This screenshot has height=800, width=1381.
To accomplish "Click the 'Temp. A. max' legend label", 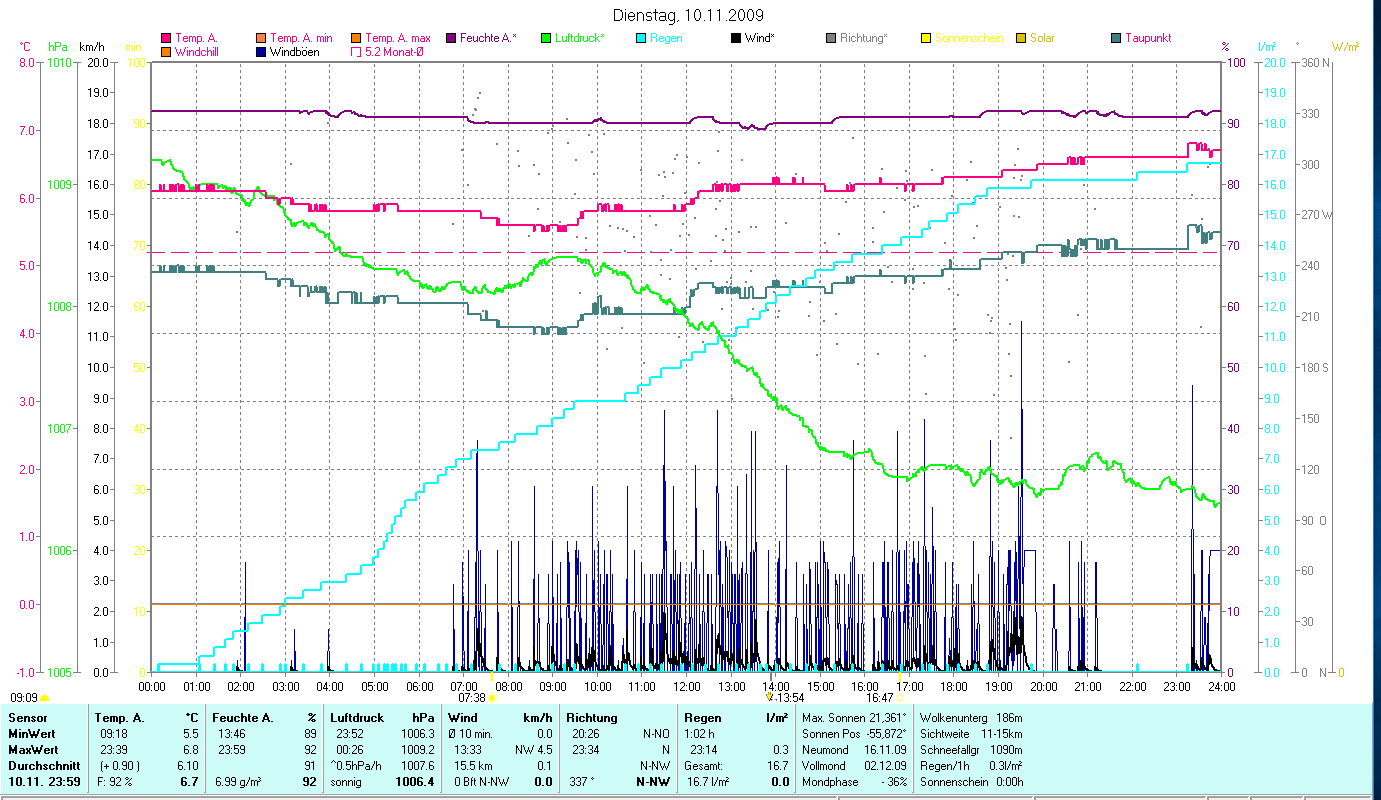I will pyautogui.click(x=398, y=38).
